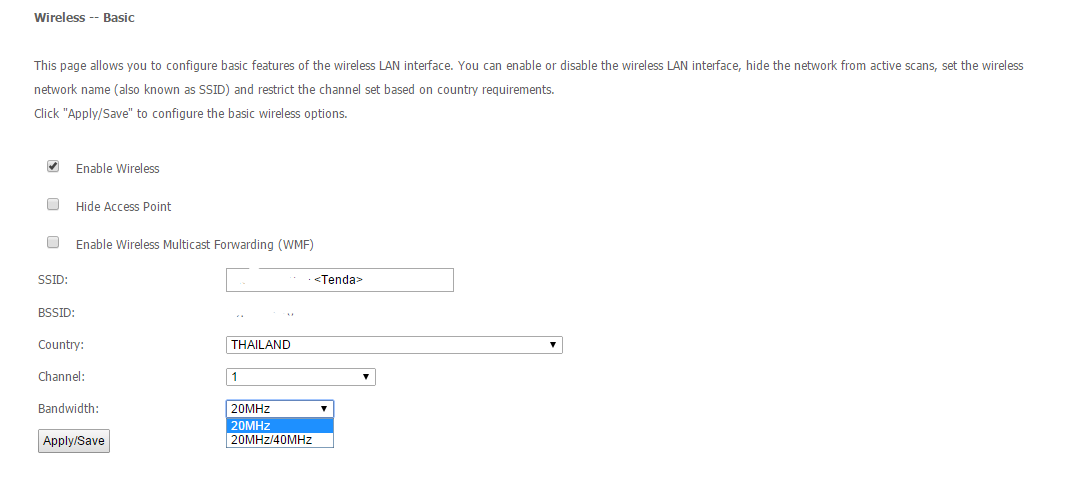This screenshot has width=1076, height=504.
Task: Click the Apply/Save button
Action: [73, 441]
